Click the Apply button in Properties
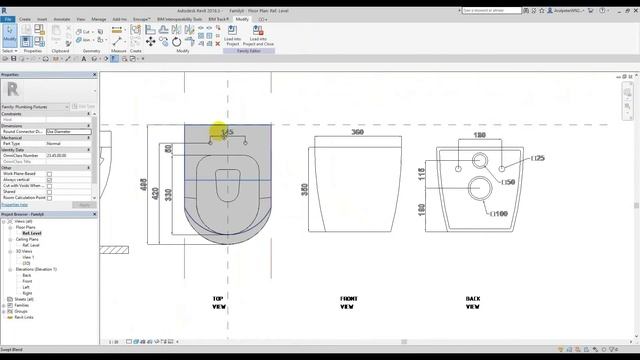Screen dimensions: 640x360 pos(84,205)
